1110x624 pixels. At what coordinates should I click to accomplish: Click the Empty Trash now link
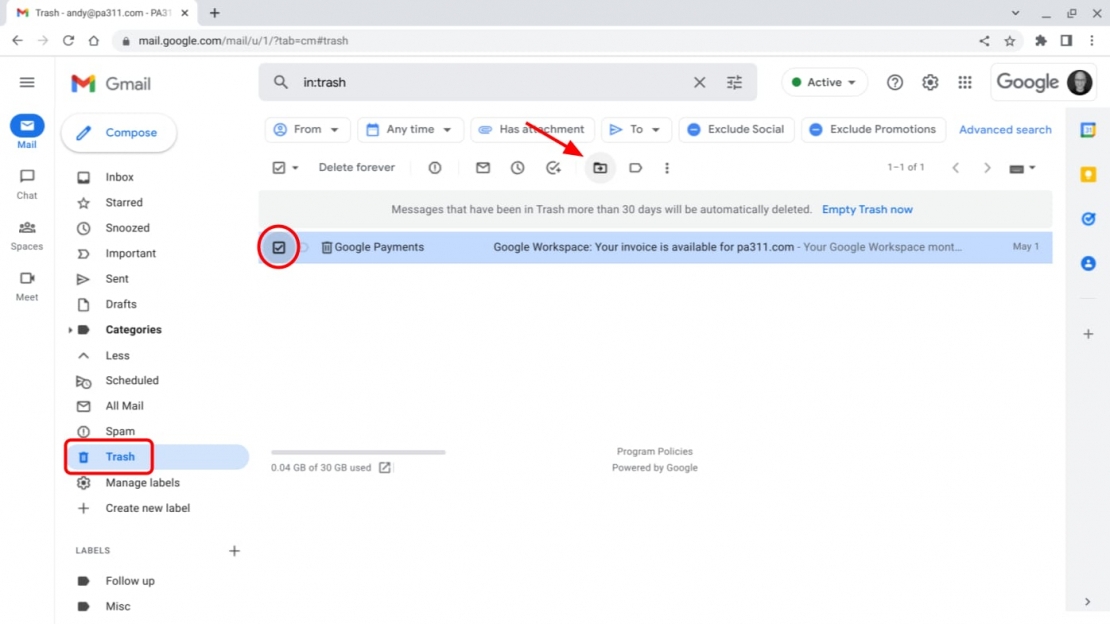coord(867,209)
